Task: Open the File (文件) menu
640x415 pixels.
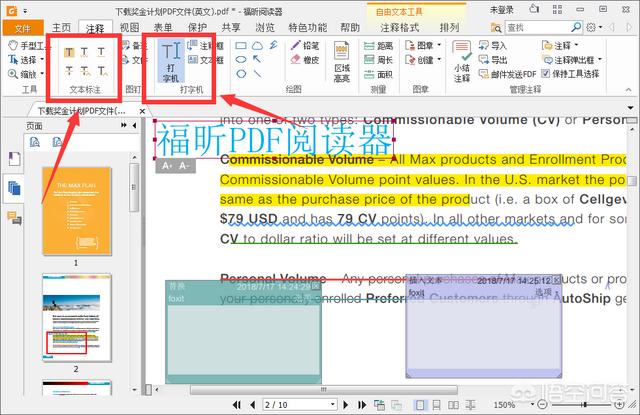Action: click(x=22, y=28)
